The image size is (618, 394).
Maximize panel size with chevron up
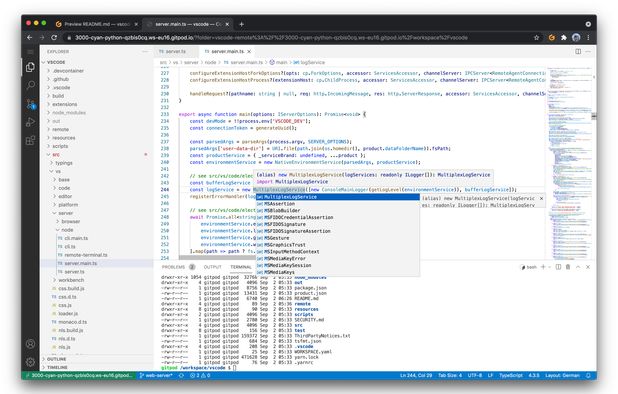point(578,267)
